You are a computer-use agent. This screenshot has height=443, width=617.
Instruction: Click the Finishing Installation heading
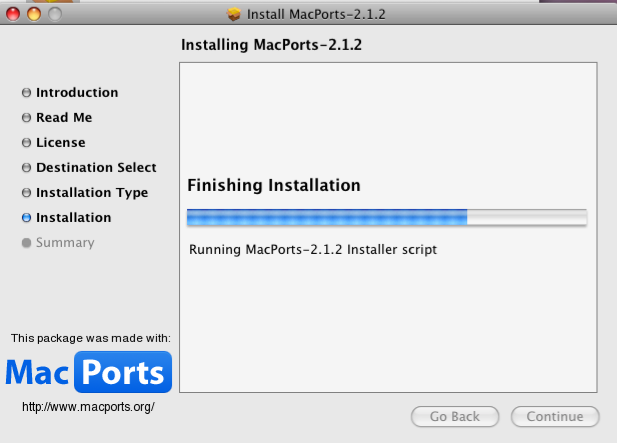(x=273, y=185)
